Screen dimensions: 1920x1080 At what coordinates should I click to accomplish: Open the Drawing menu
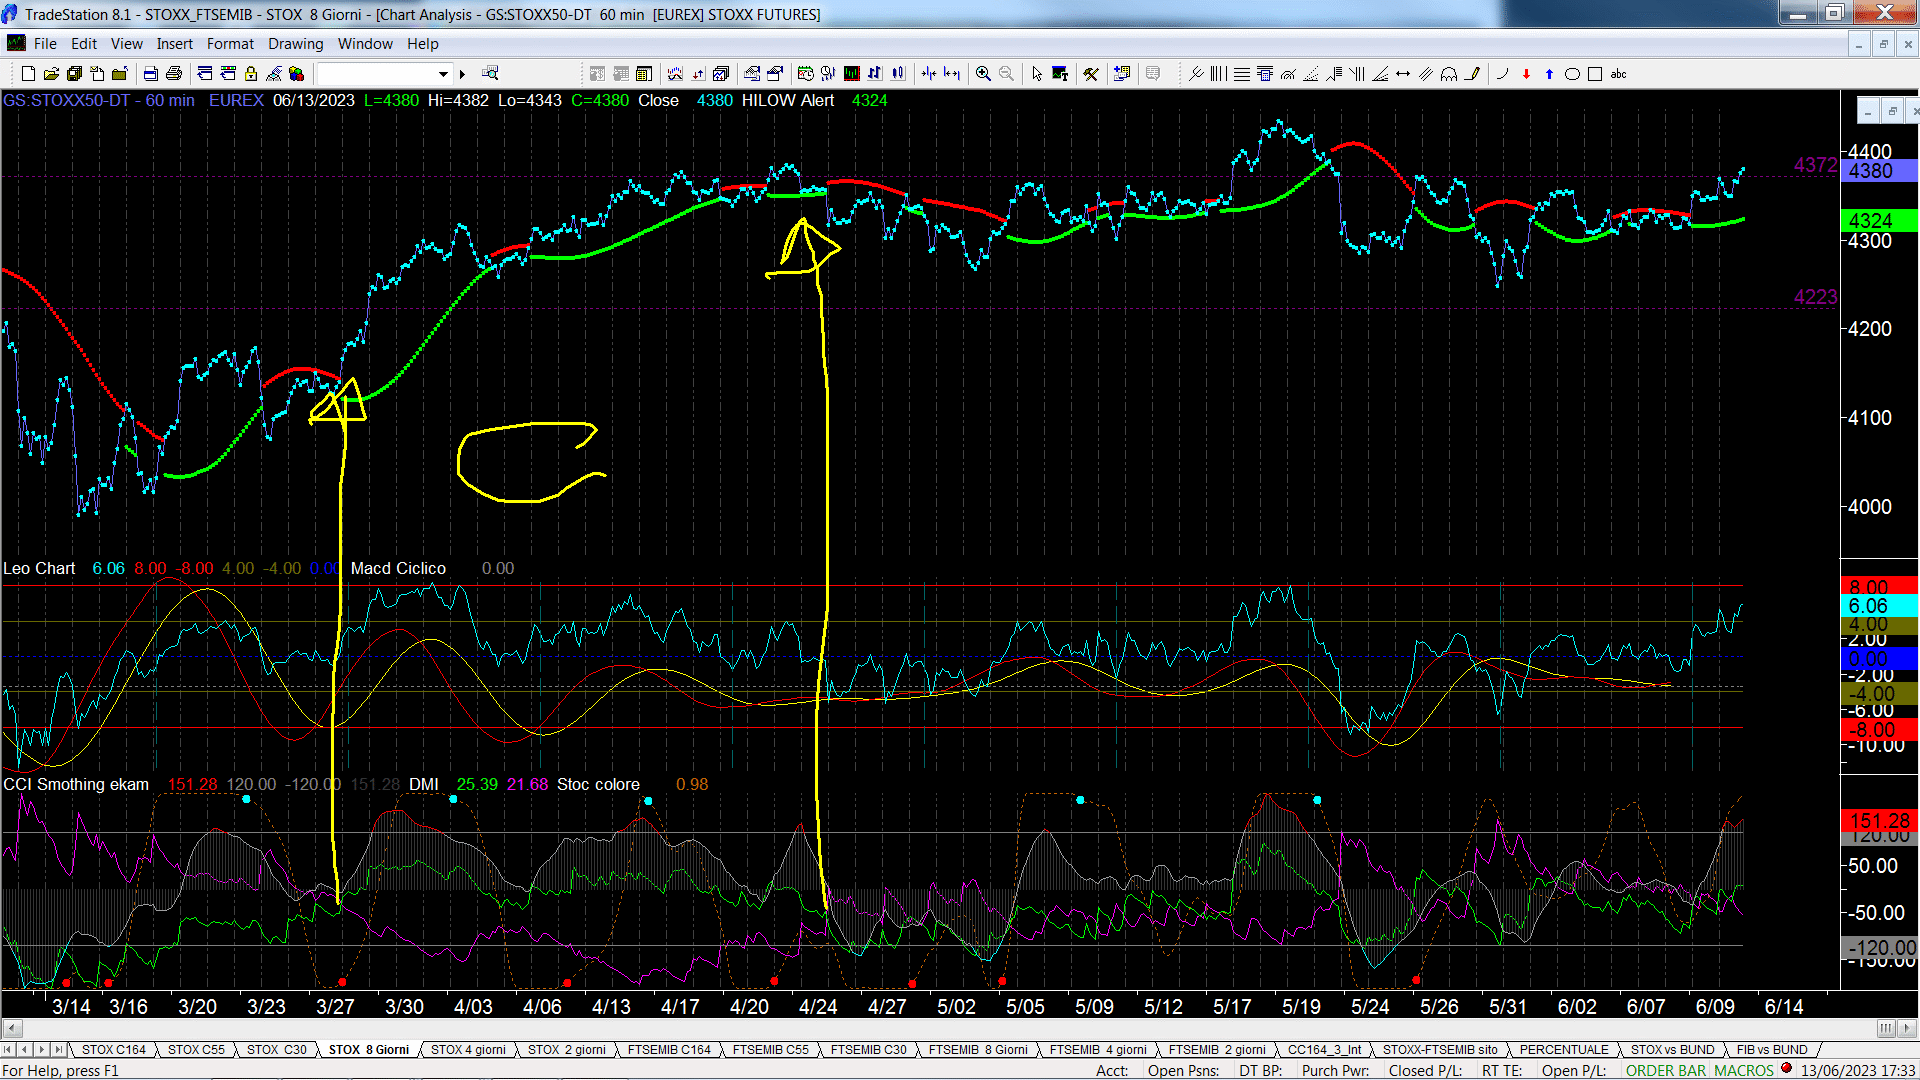[x=296, y=44]
